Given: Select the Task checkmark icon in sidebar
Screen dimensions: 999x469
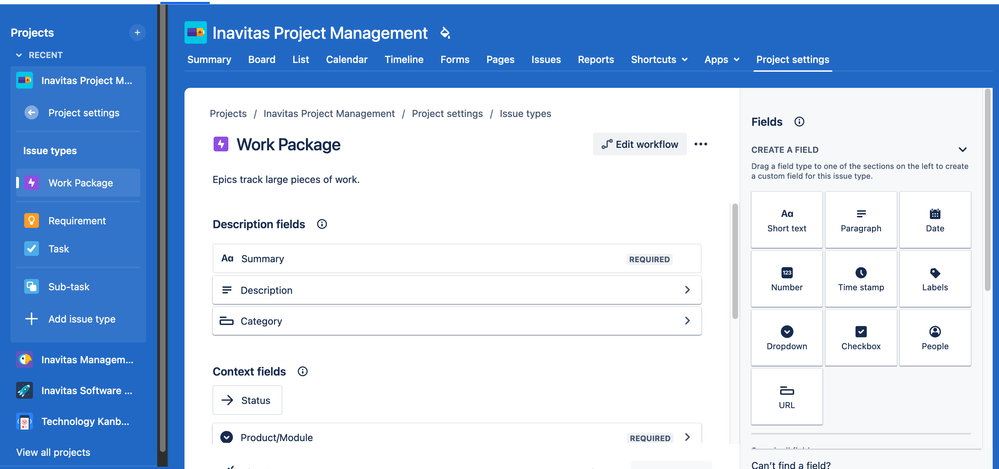Looking at the screenshot, I should 31,249.
